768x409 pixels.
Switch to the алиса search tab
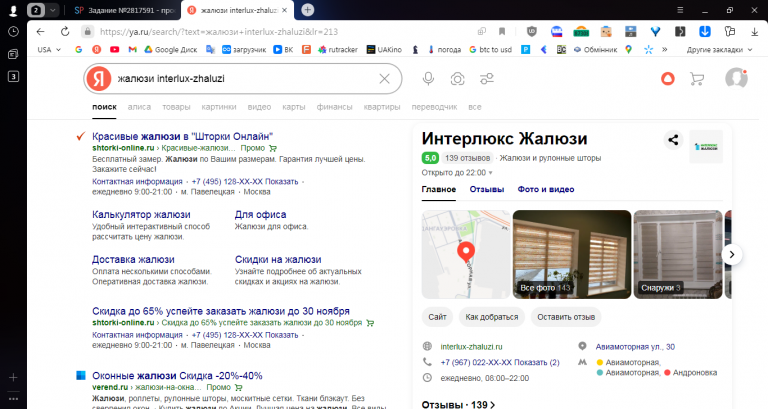(x=139, y=107)
